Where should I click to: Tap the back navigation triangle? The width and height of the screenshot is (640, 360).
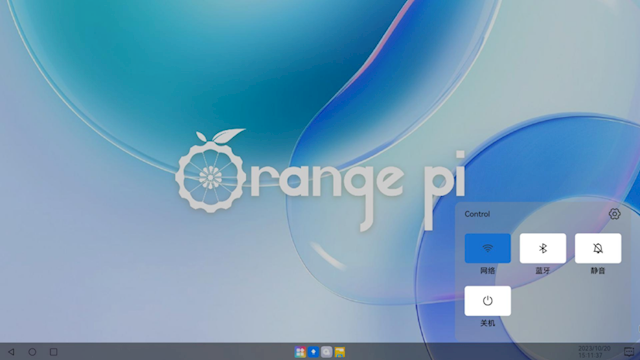11,352
